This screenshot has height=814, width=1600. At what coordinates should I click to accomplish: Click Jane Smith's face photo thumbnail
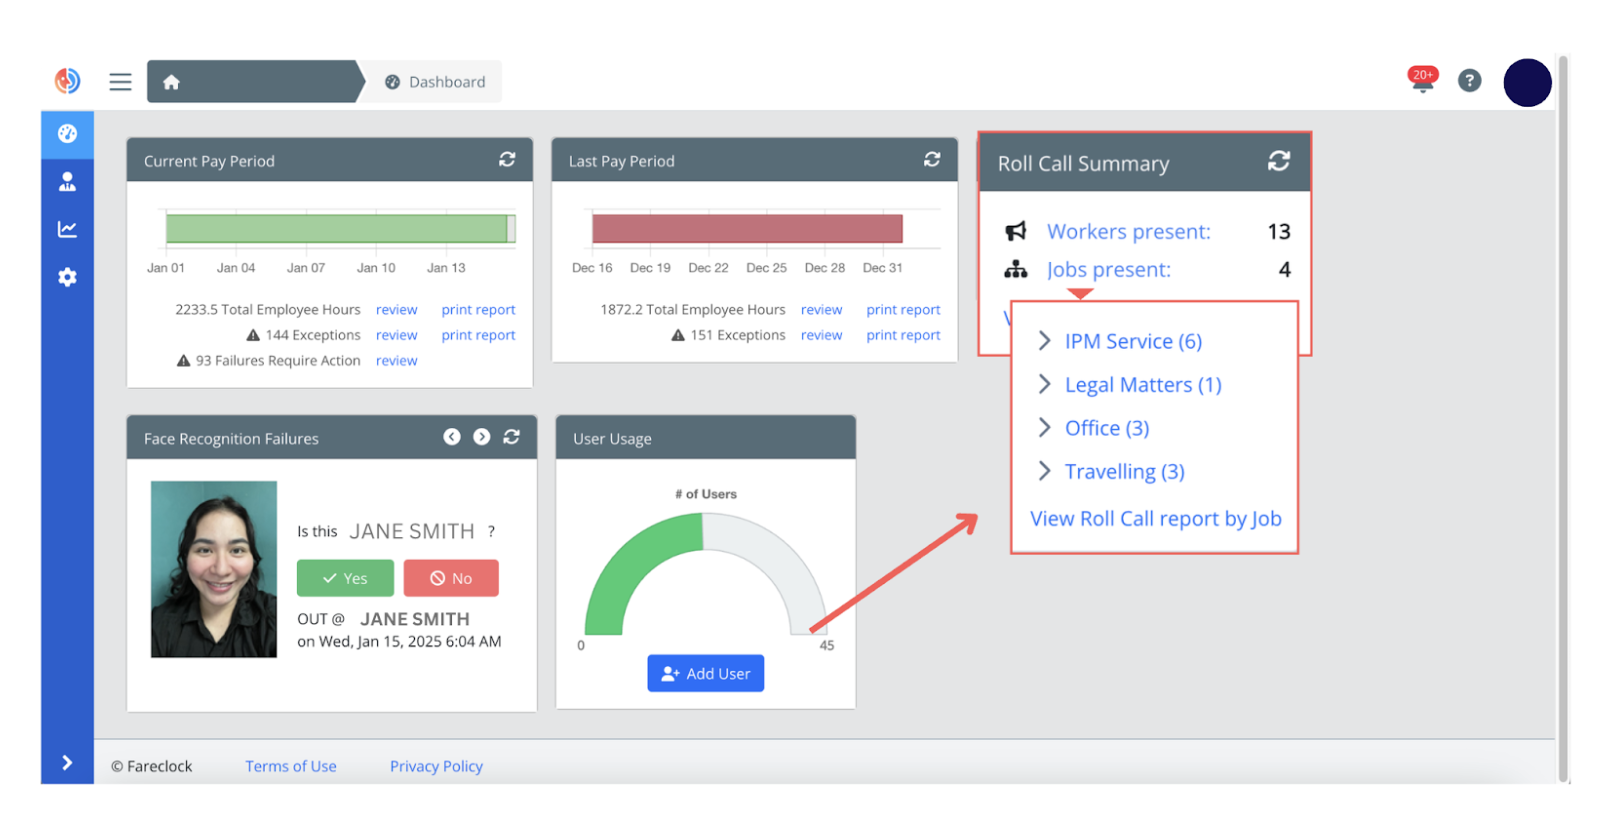(214, 569)
